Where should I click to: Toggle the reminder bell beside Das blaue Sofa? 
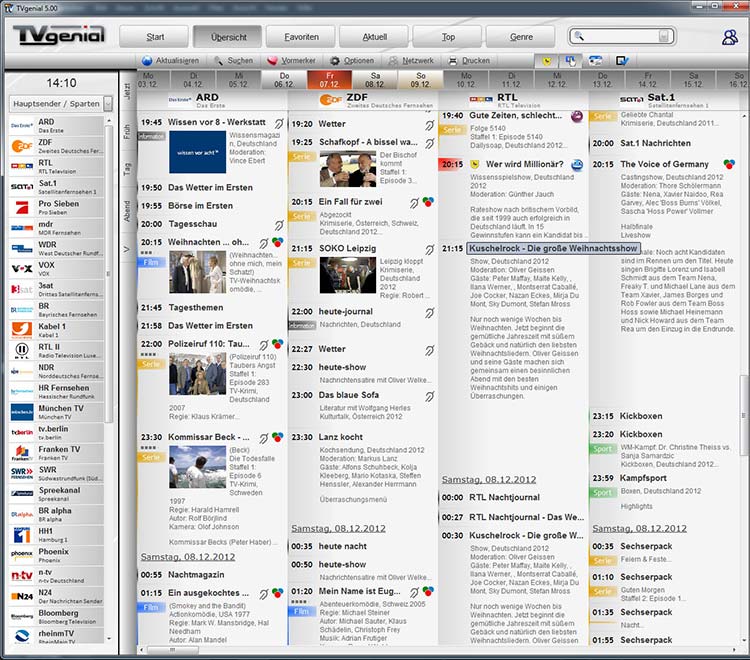point(430,396)
